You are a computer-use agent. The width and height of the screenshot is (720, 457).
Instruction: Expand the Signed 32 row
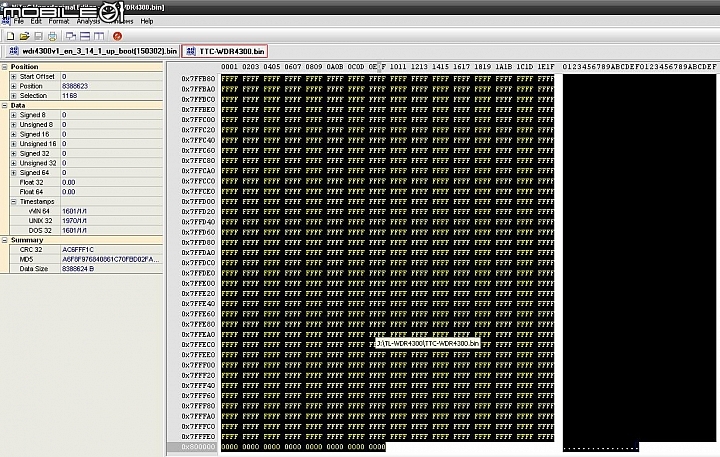[14, 153]
